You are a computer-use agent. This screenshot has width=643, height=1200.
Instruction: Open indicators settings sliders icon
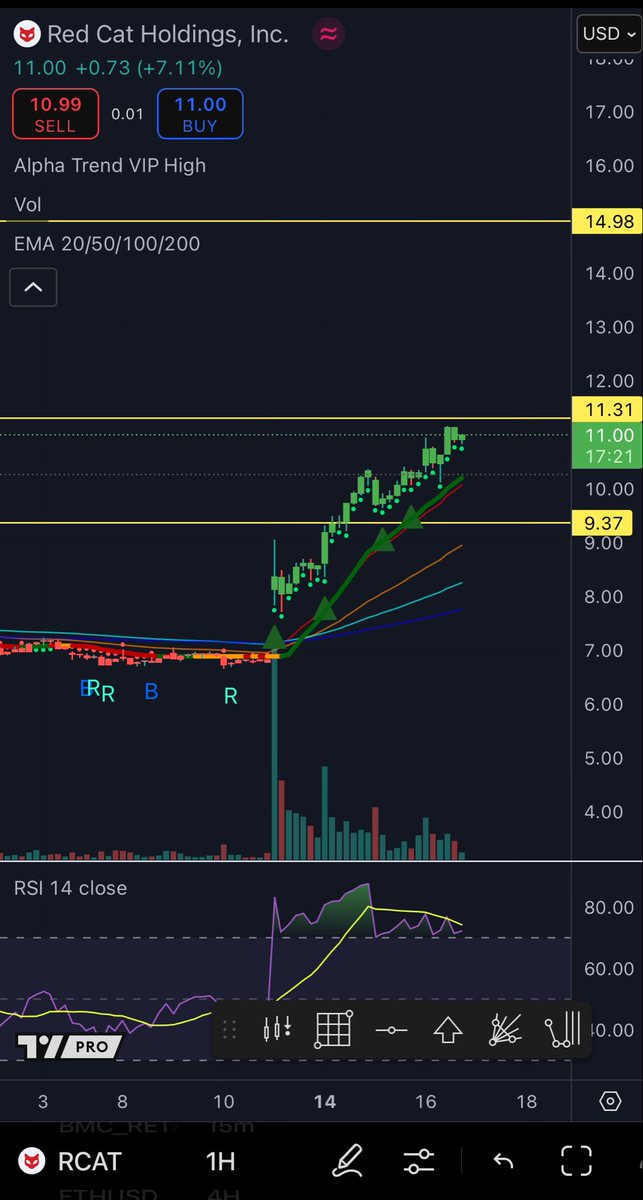pyautogui.click(x=420, y=1161)
